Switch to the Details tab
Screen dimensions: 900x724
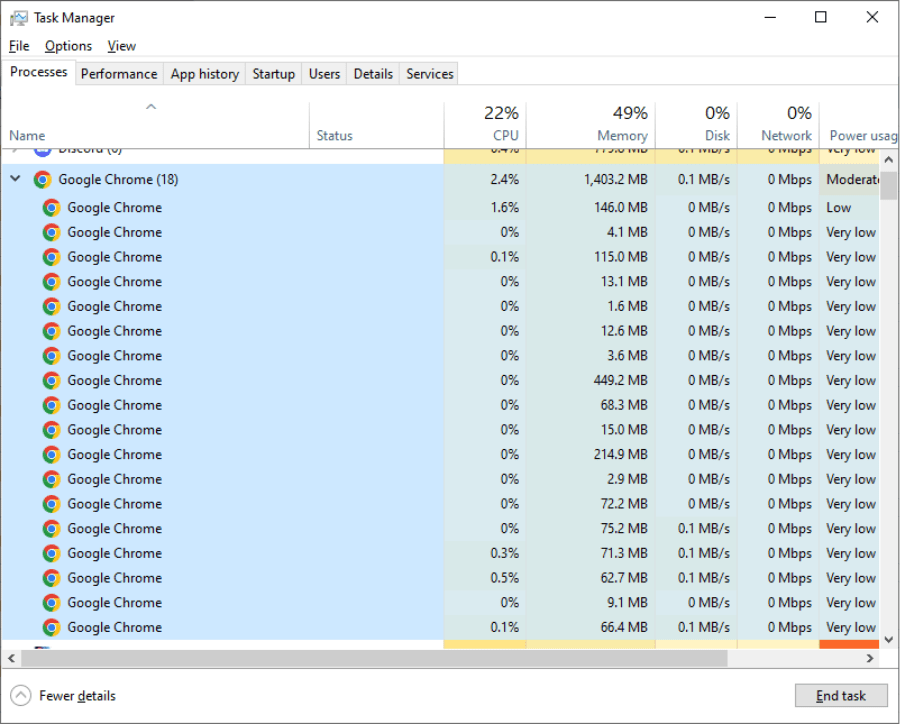(373, 73)
